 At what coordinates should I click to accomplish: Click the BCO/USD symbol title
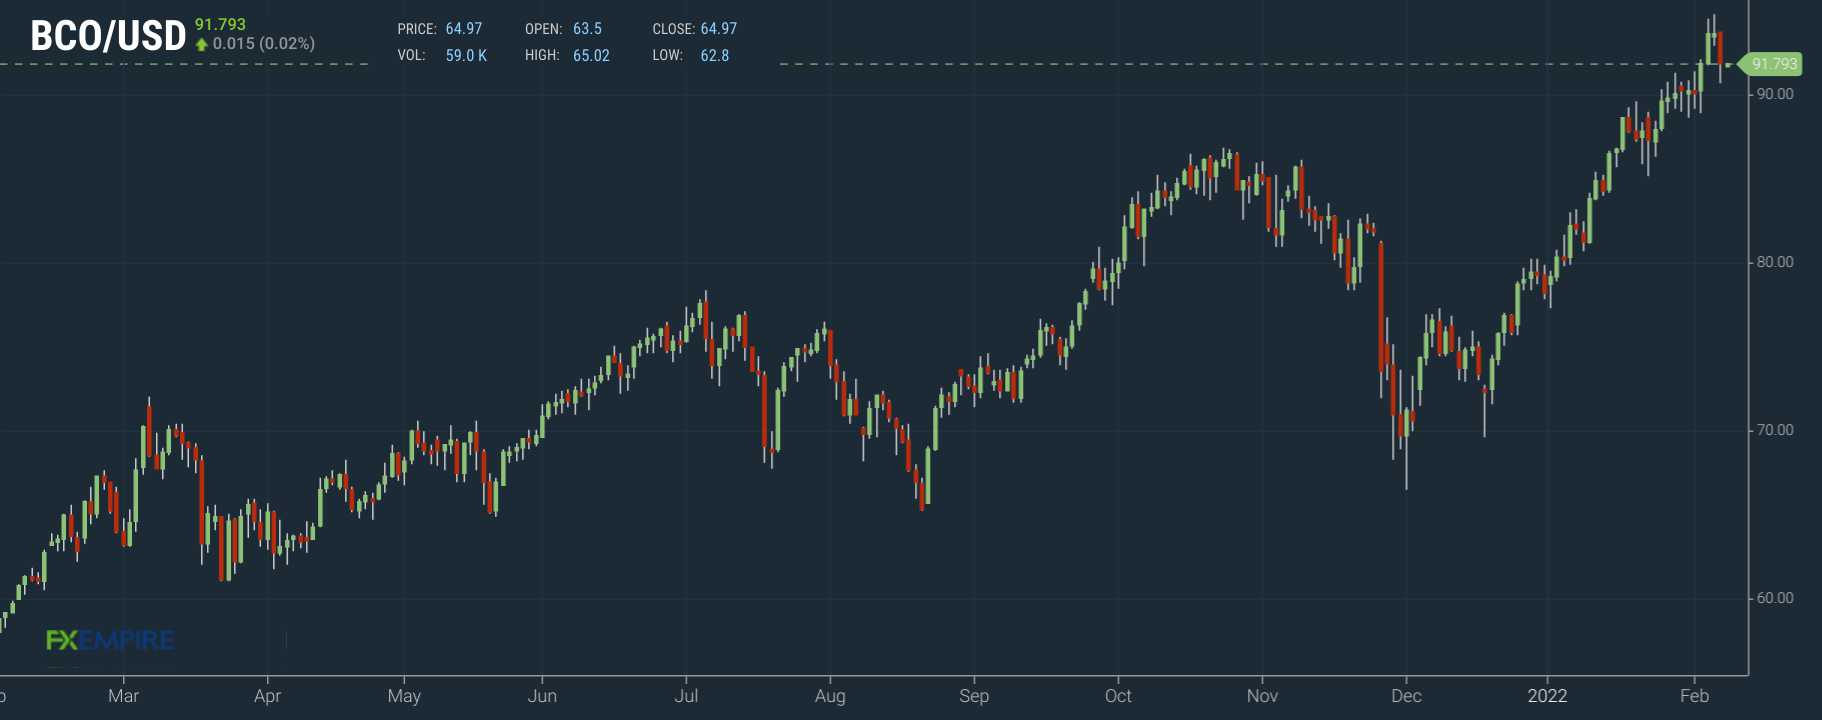point(108,36)
